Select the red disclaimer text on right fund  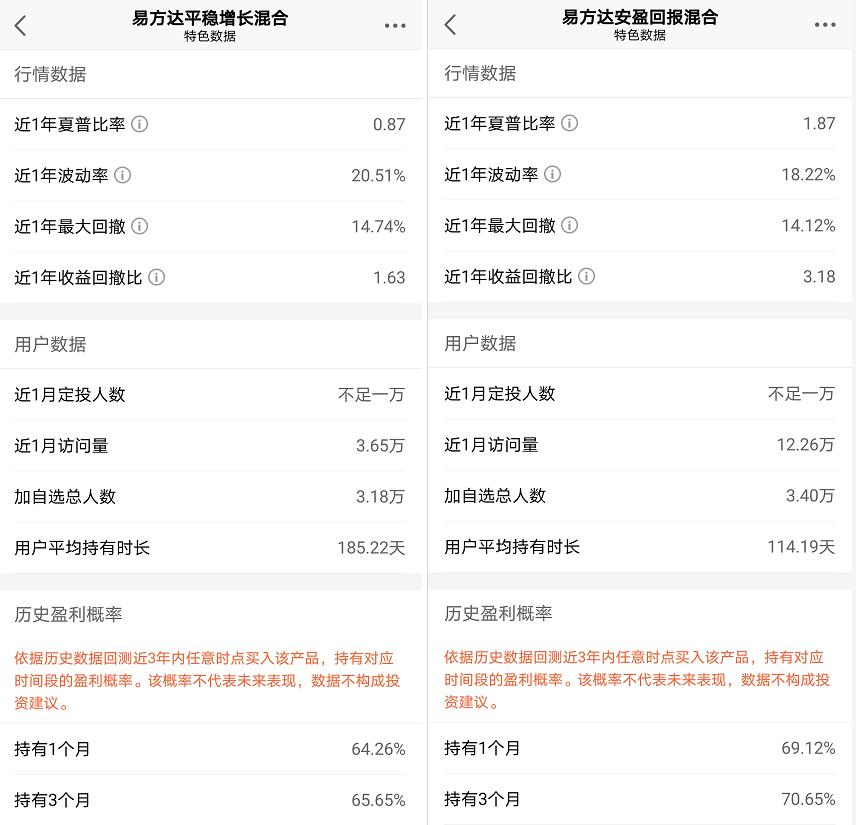click(641, 675)
